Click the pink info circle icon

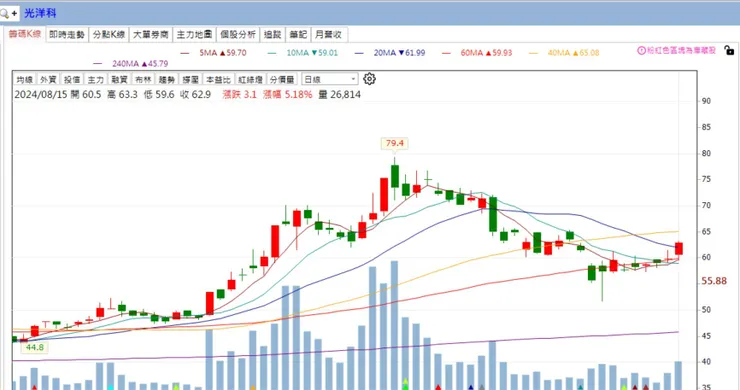coord(641,50)
